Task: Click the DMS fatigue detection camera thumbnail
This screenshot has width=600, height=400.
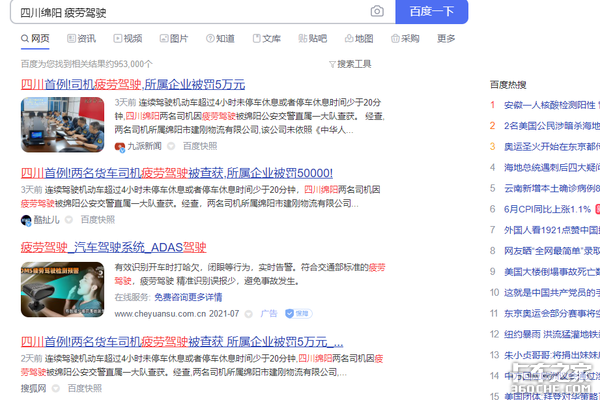Action: click(x=62, y=289)
